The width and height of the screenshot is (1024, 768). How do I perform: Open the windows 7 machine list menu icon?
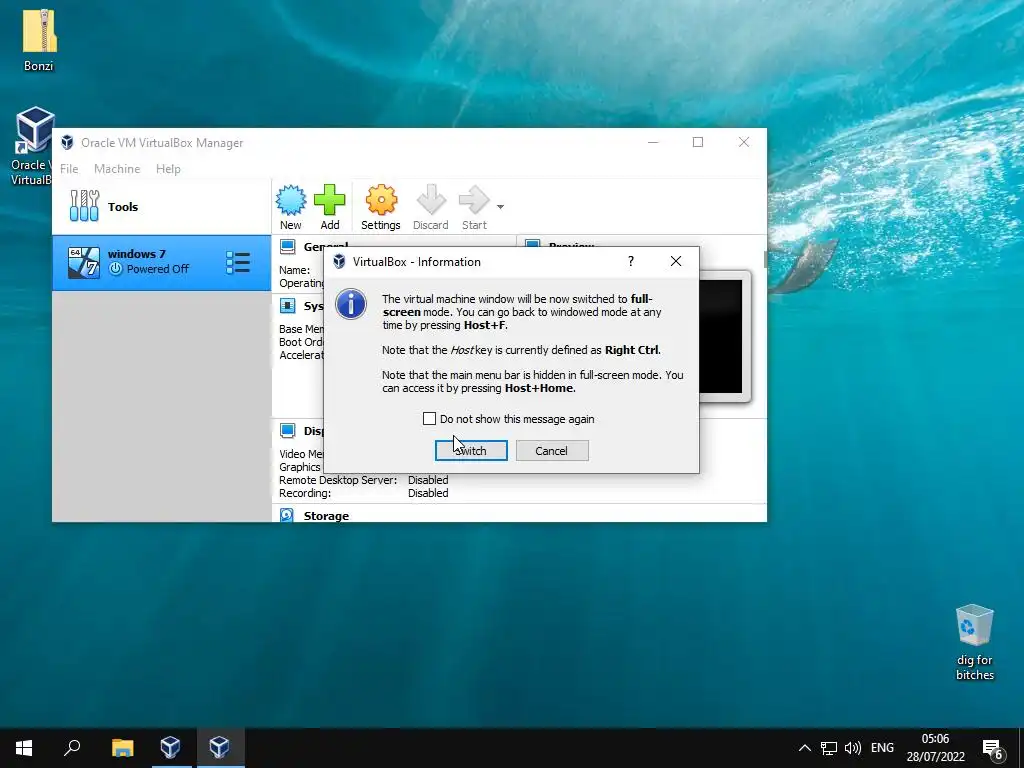(238, 263)
